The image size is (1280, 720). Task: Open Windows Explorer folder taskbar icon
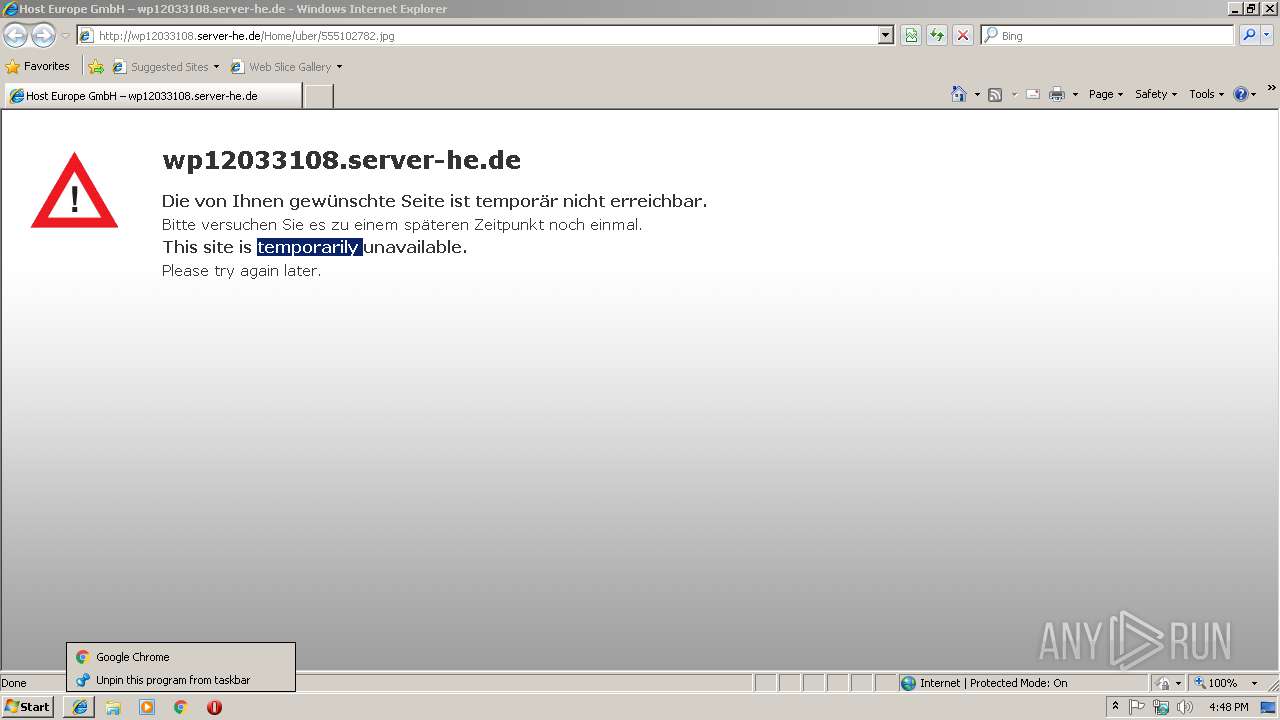click(x=113, y=707)
